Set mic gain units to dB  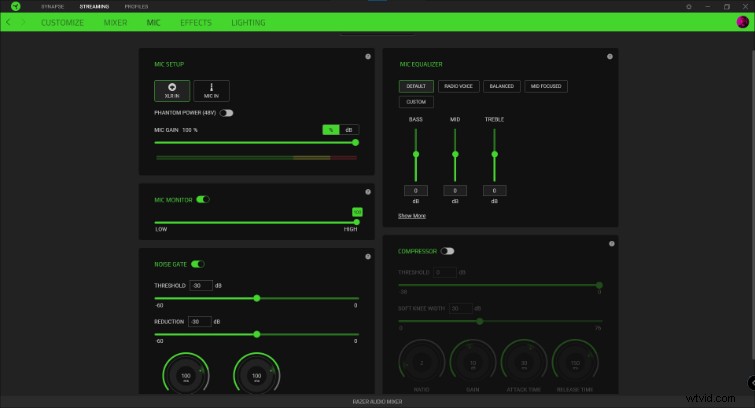point(349,130)
